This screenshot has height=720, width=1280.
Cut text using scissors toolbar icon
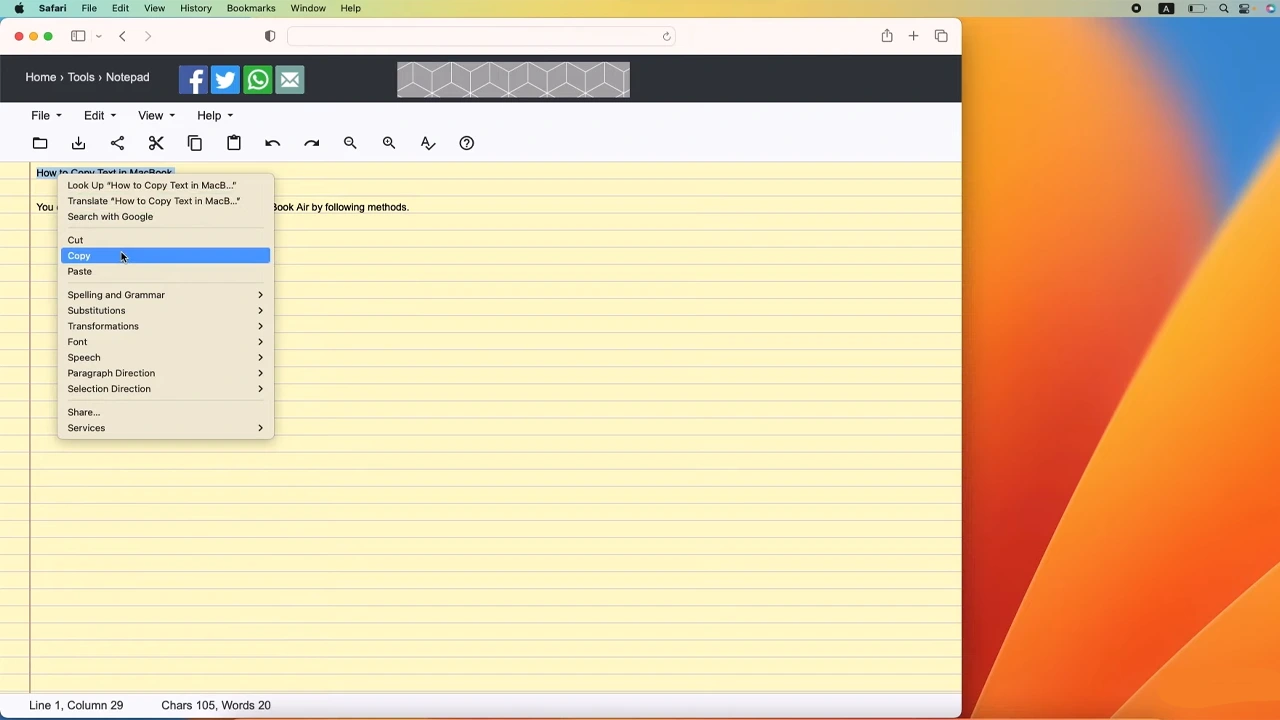(x=156, y=143)
